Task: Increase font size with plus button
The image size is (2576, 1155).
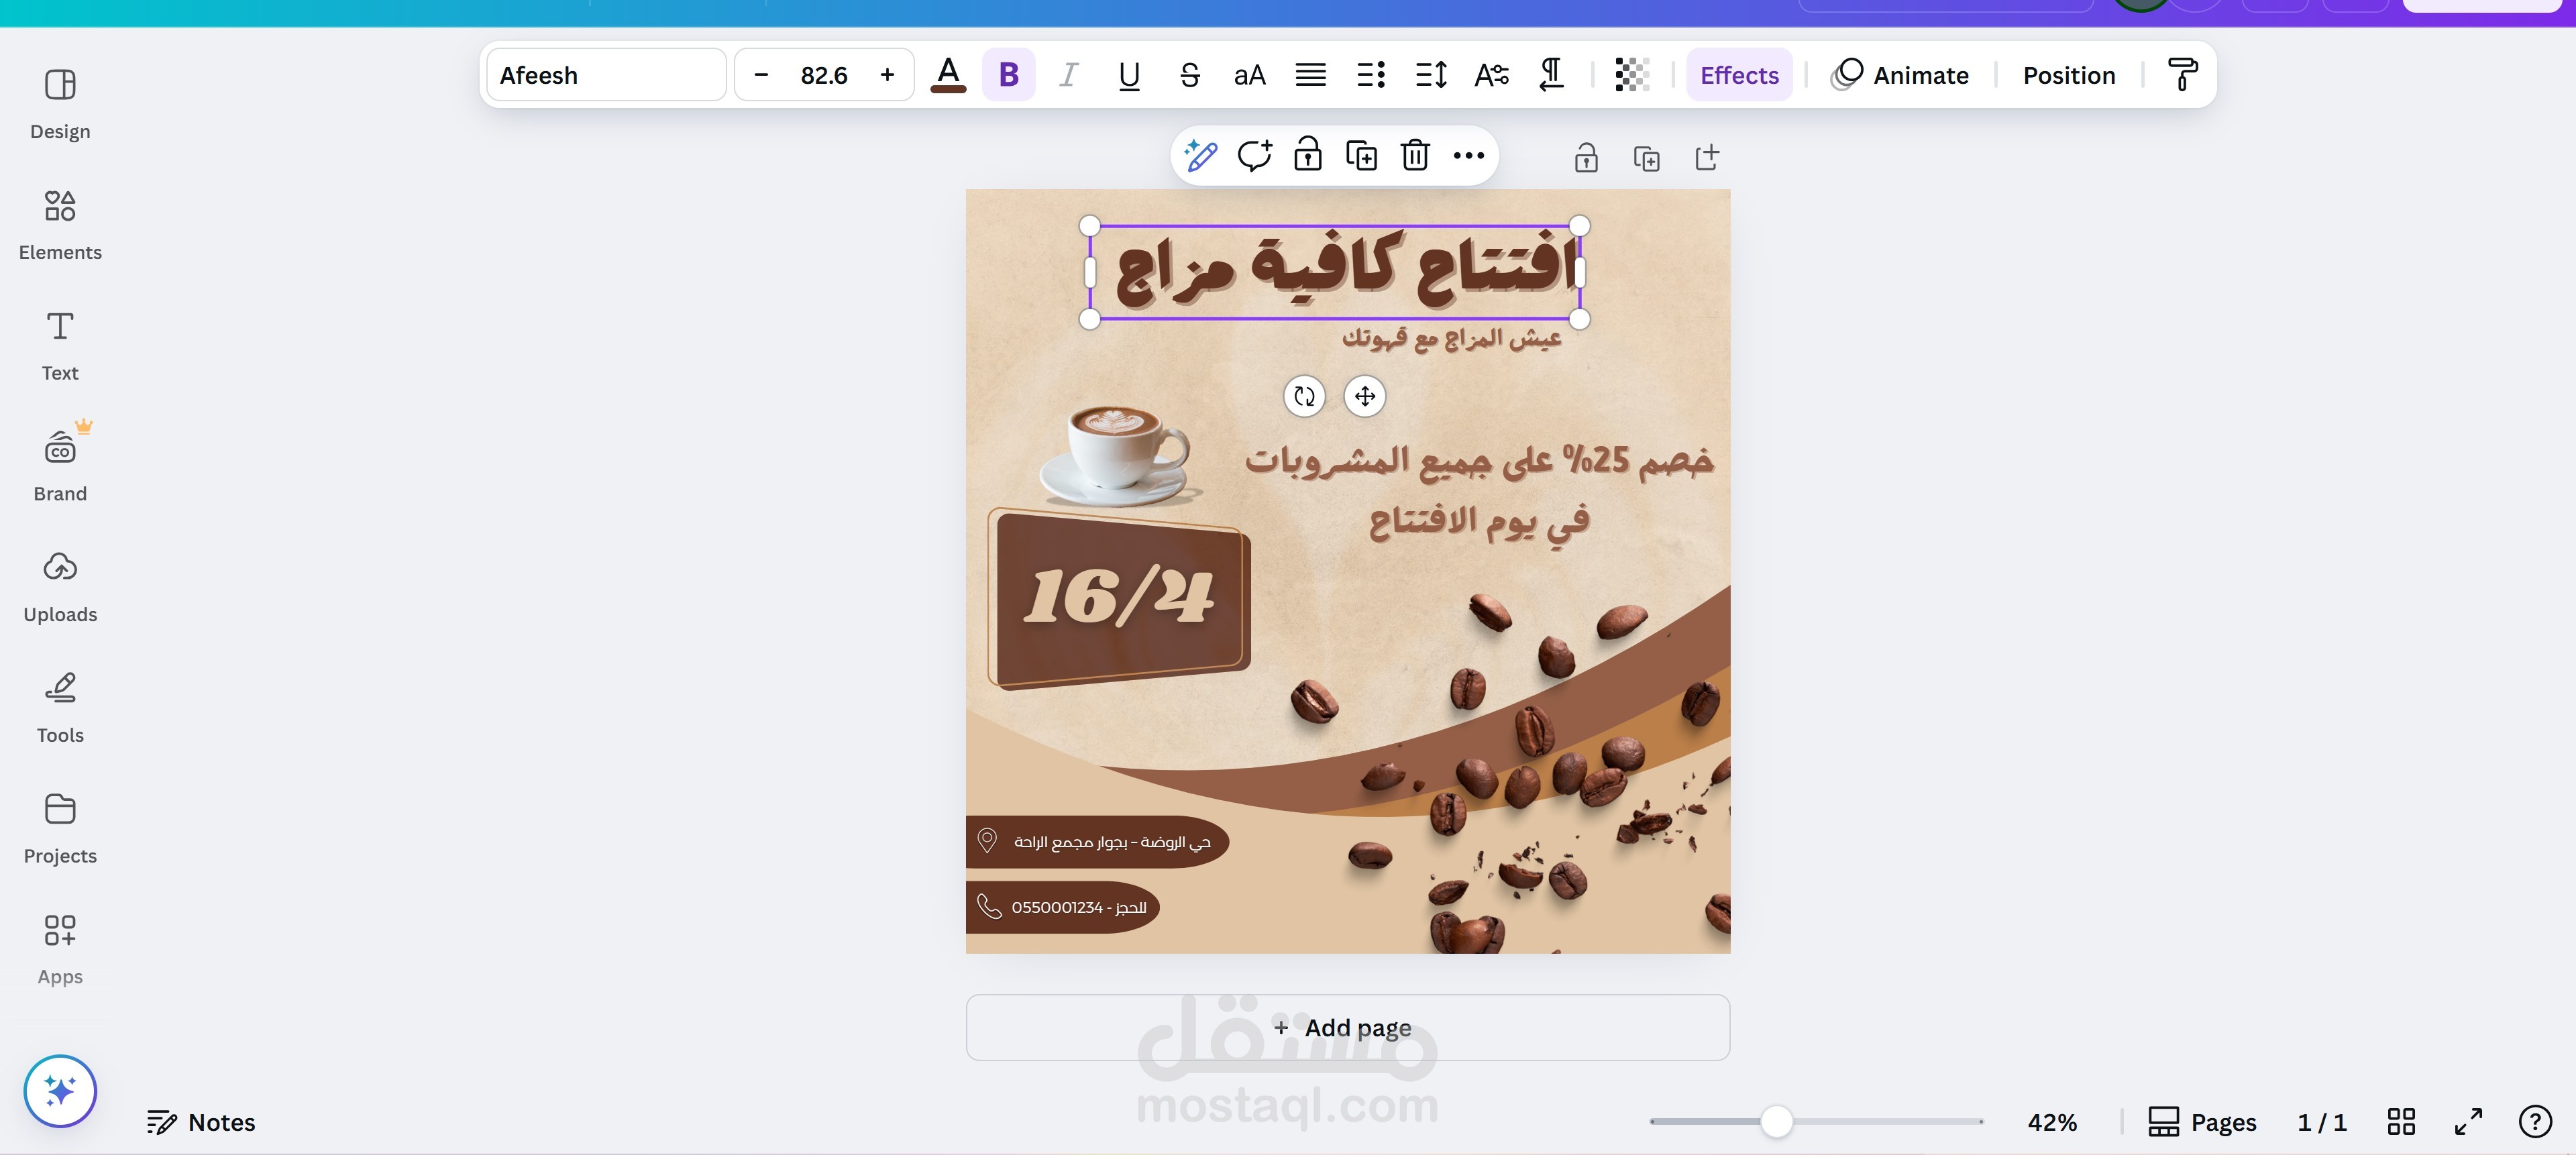Action: (887, 75)
